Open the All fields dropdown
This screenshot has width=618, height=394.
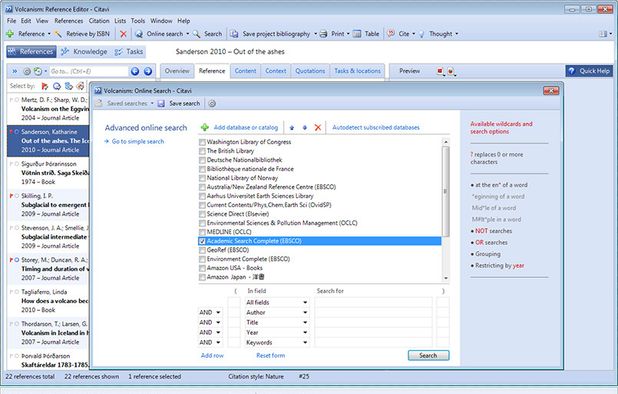coord(305,303)
